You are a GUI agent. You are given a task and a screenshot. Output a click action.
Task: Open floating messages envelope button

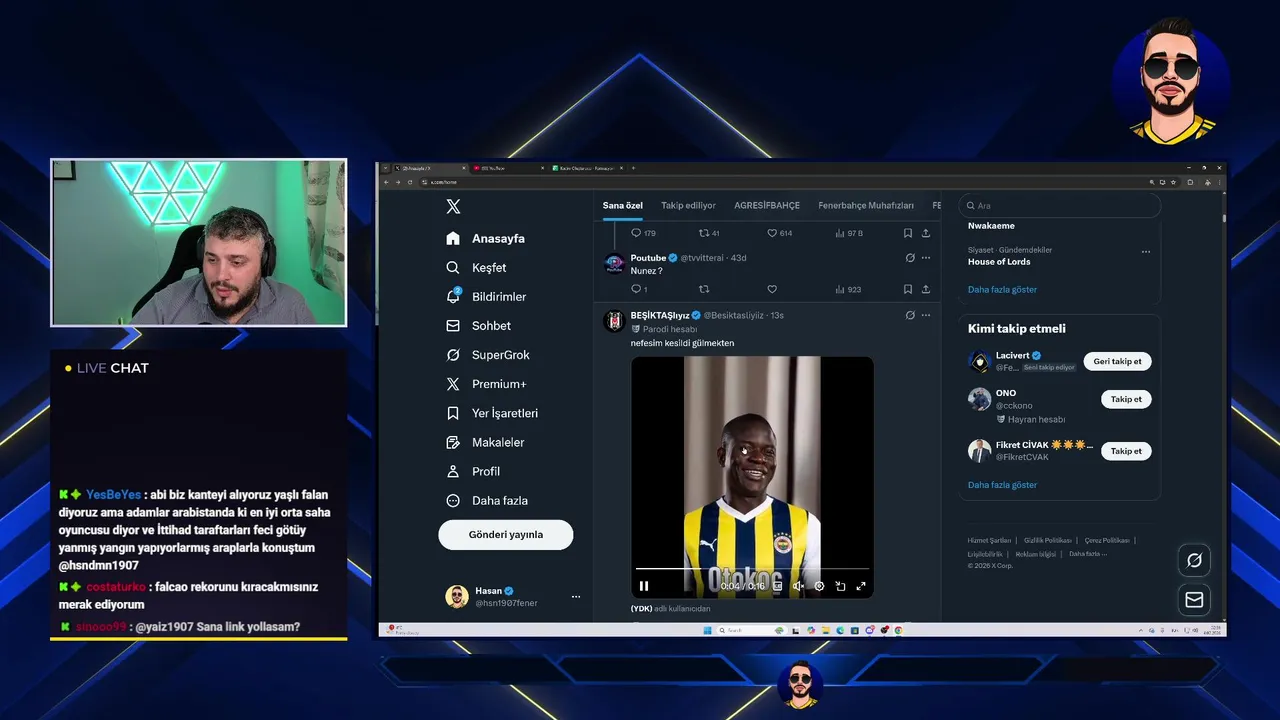1194,599
